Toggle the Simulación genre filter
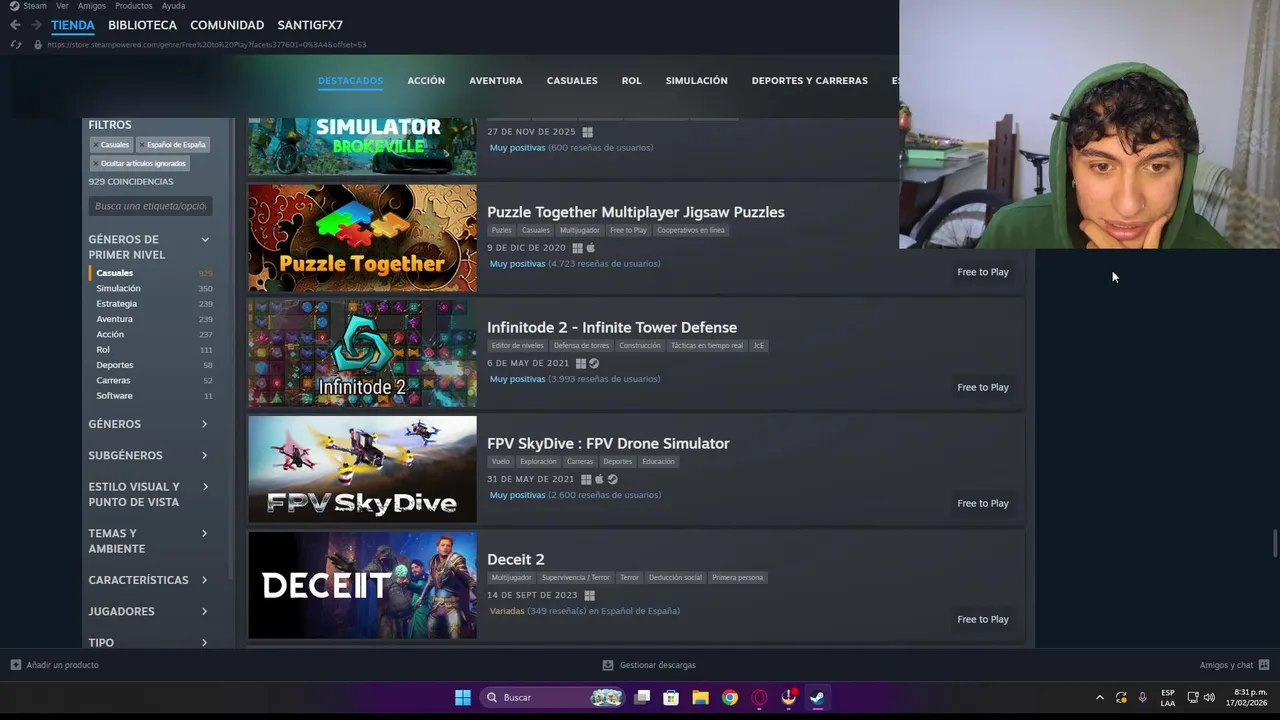 tap(152, 288)
